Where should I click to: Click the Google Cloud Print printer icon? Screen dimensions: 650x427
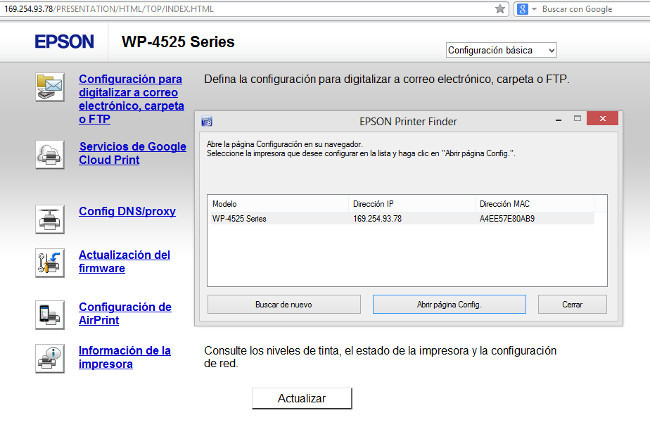pyautogui.click(x=50, y=155)
